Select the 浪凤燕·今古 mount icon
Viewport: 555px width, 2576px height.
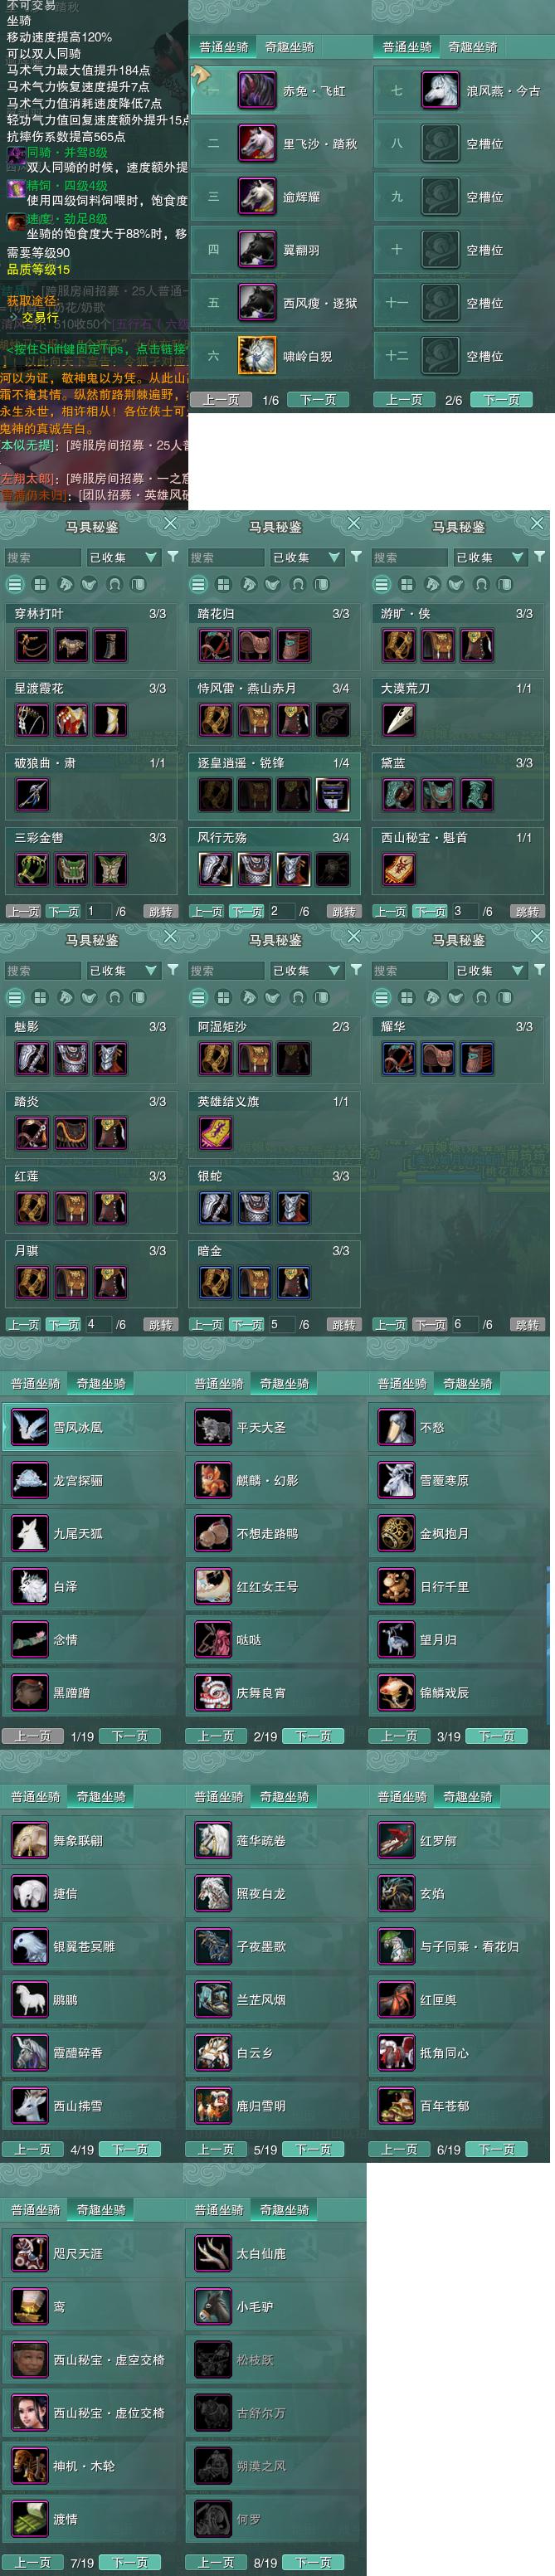440,91
